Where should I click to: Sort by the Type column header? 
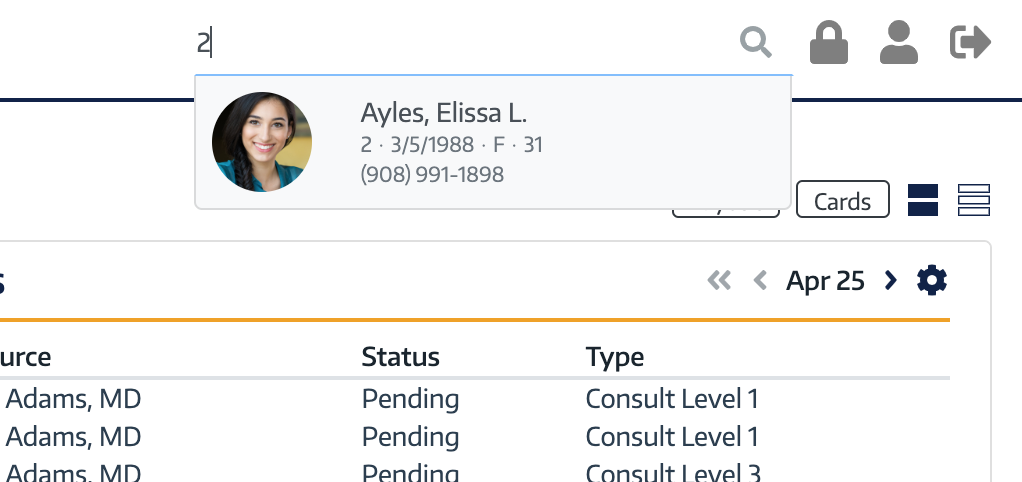[x=615, y=357]
